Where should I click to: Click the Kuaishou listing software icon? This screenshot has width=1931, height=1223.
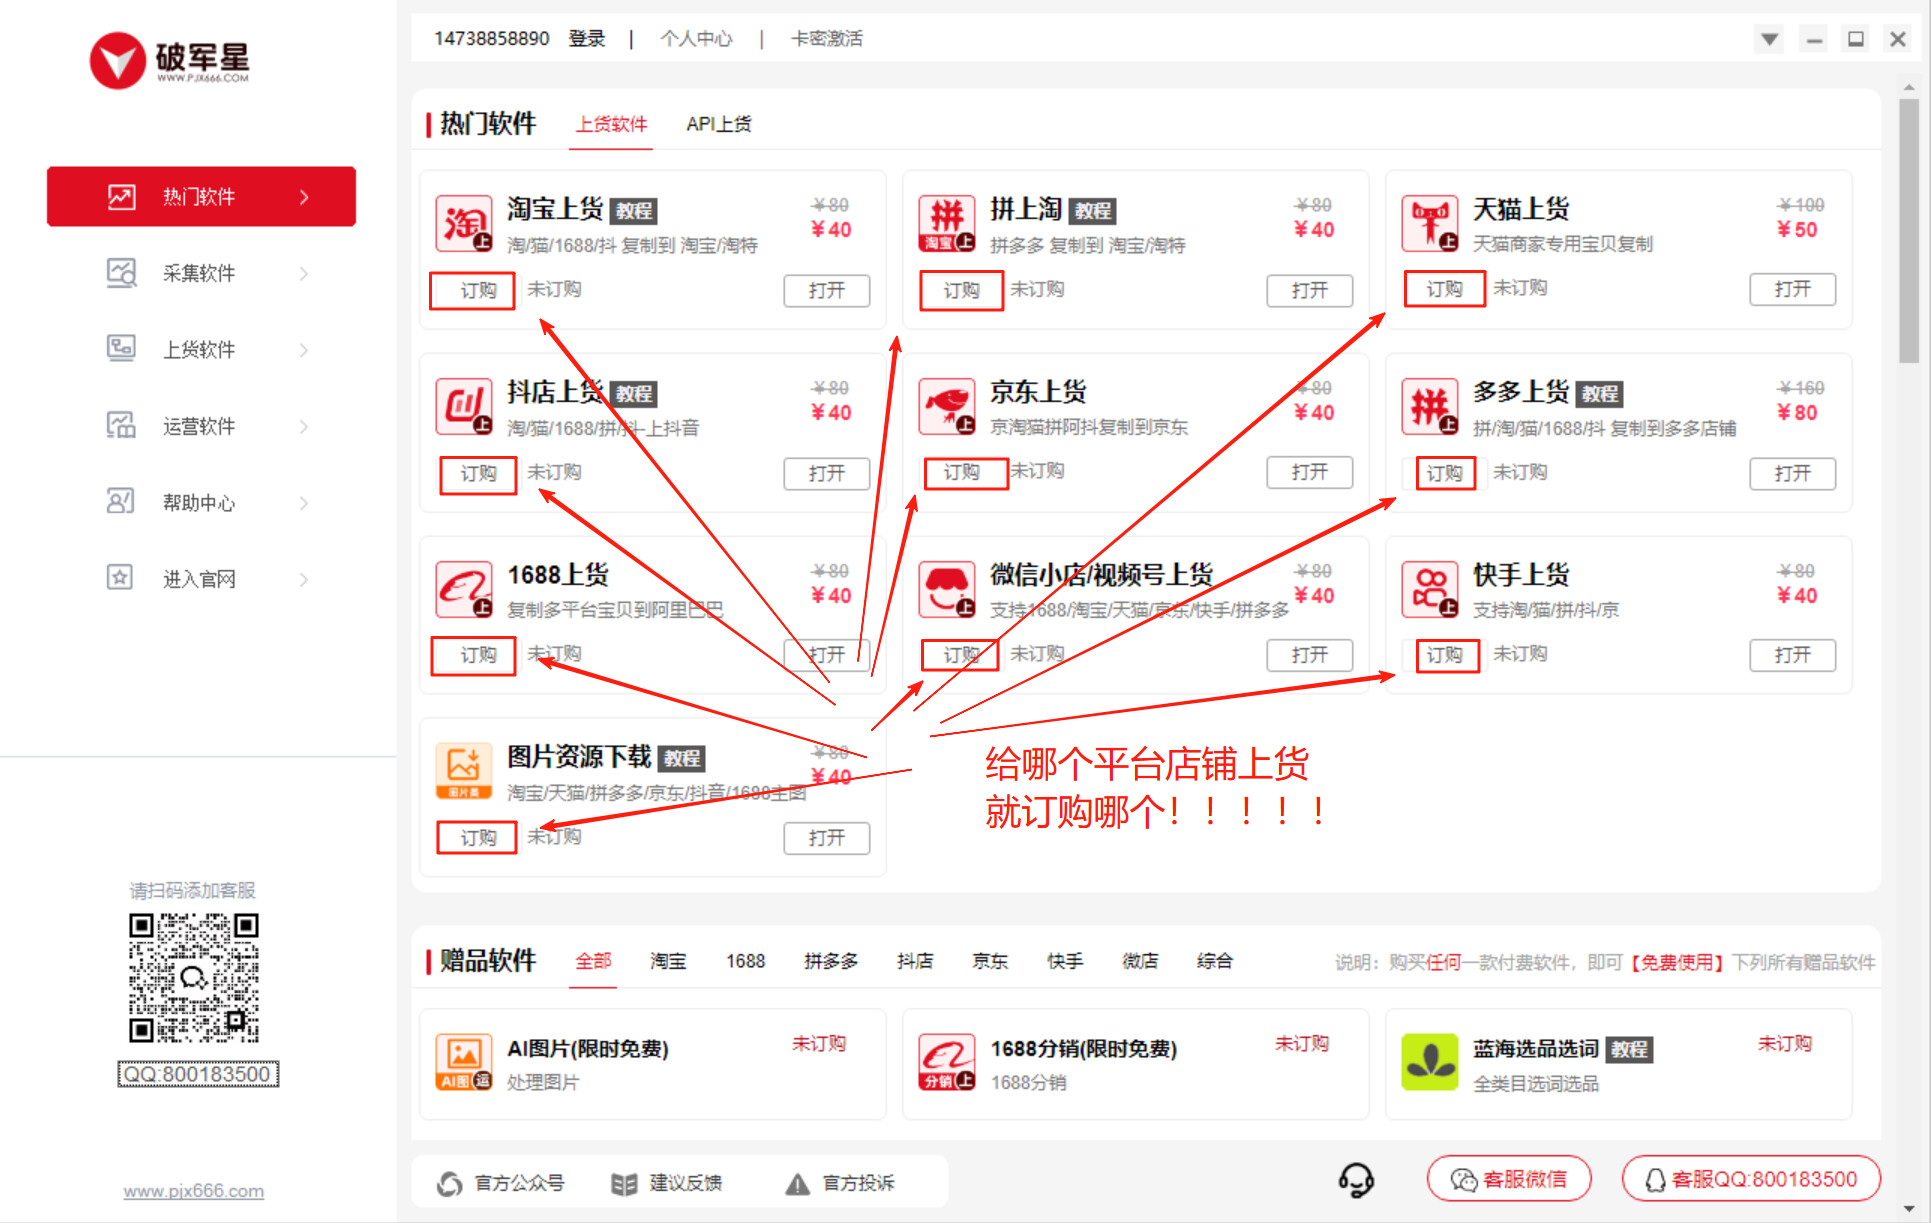[1429, 589]
